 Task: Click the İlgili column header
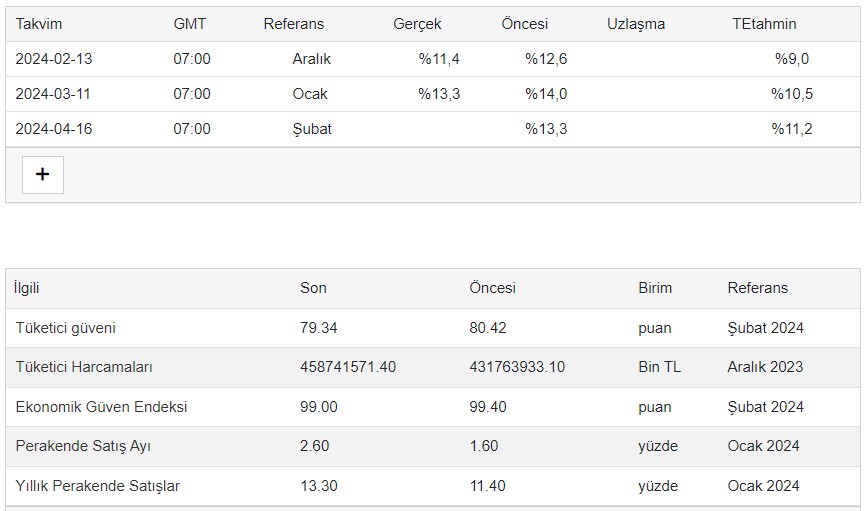coord(26,288)
